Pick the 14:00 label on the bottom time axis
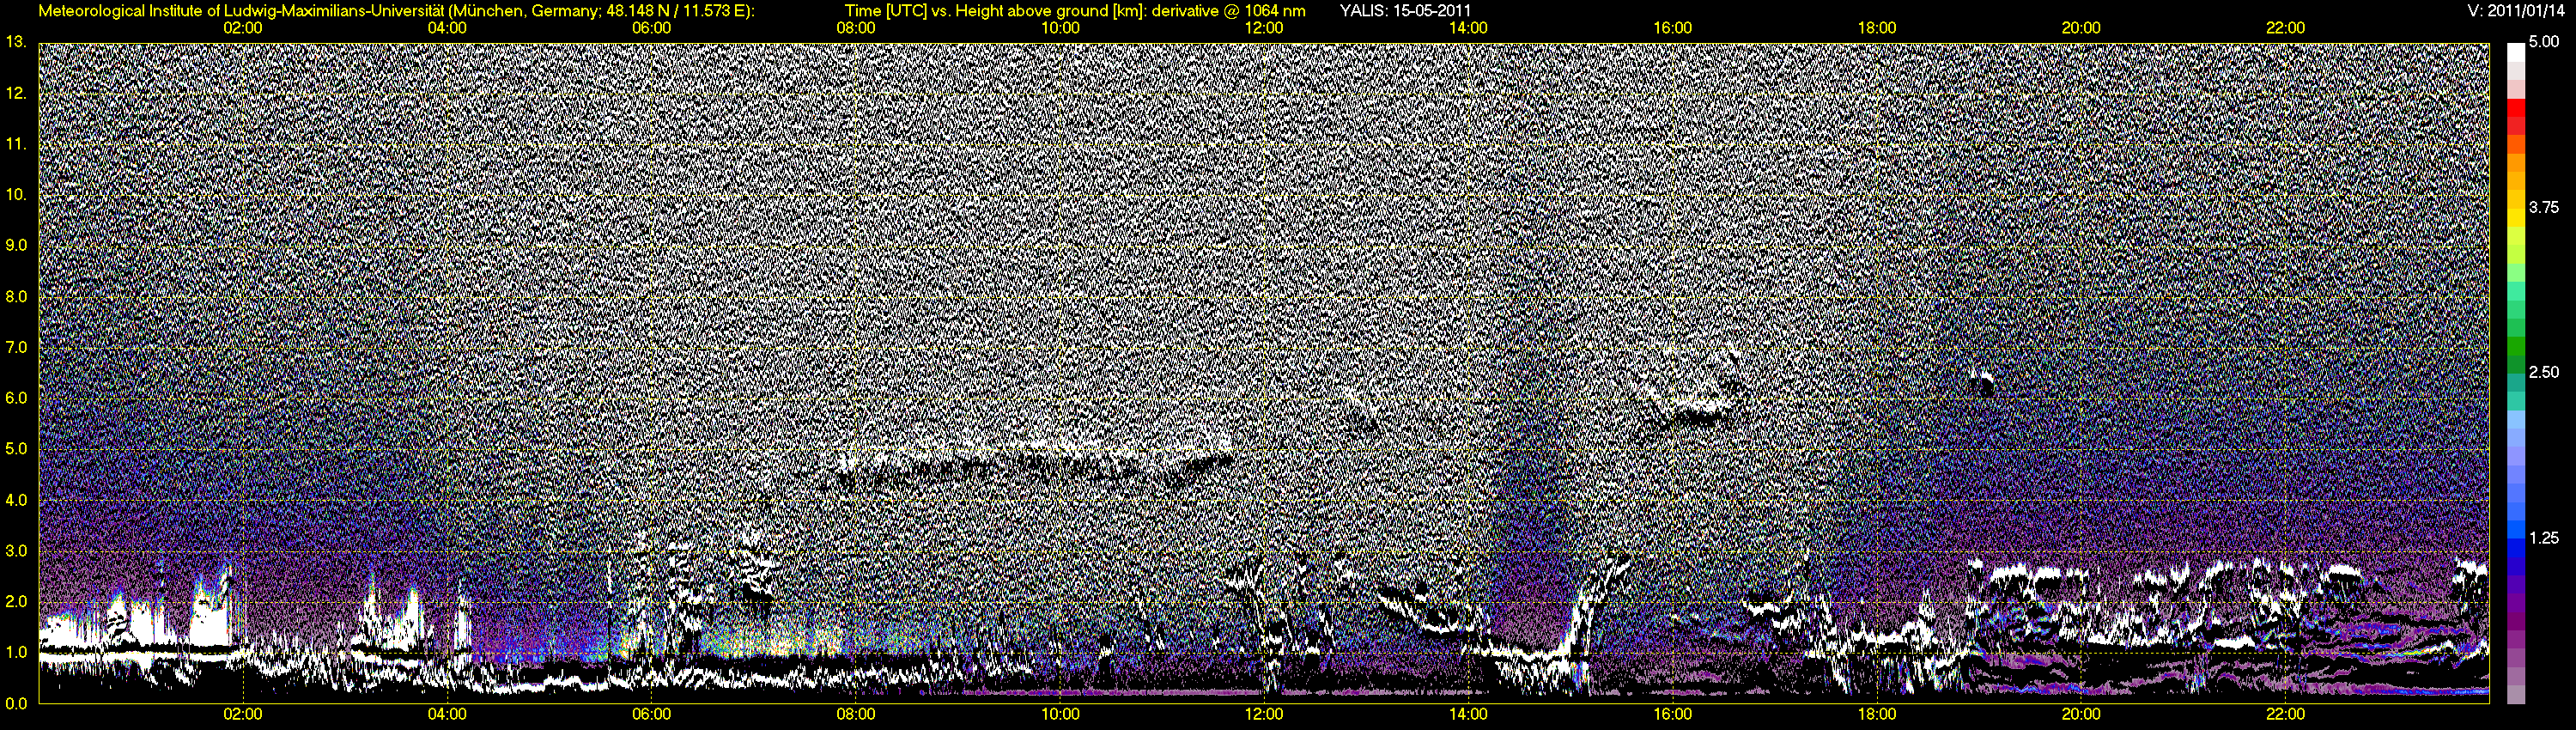 (x=1468, y=714)
